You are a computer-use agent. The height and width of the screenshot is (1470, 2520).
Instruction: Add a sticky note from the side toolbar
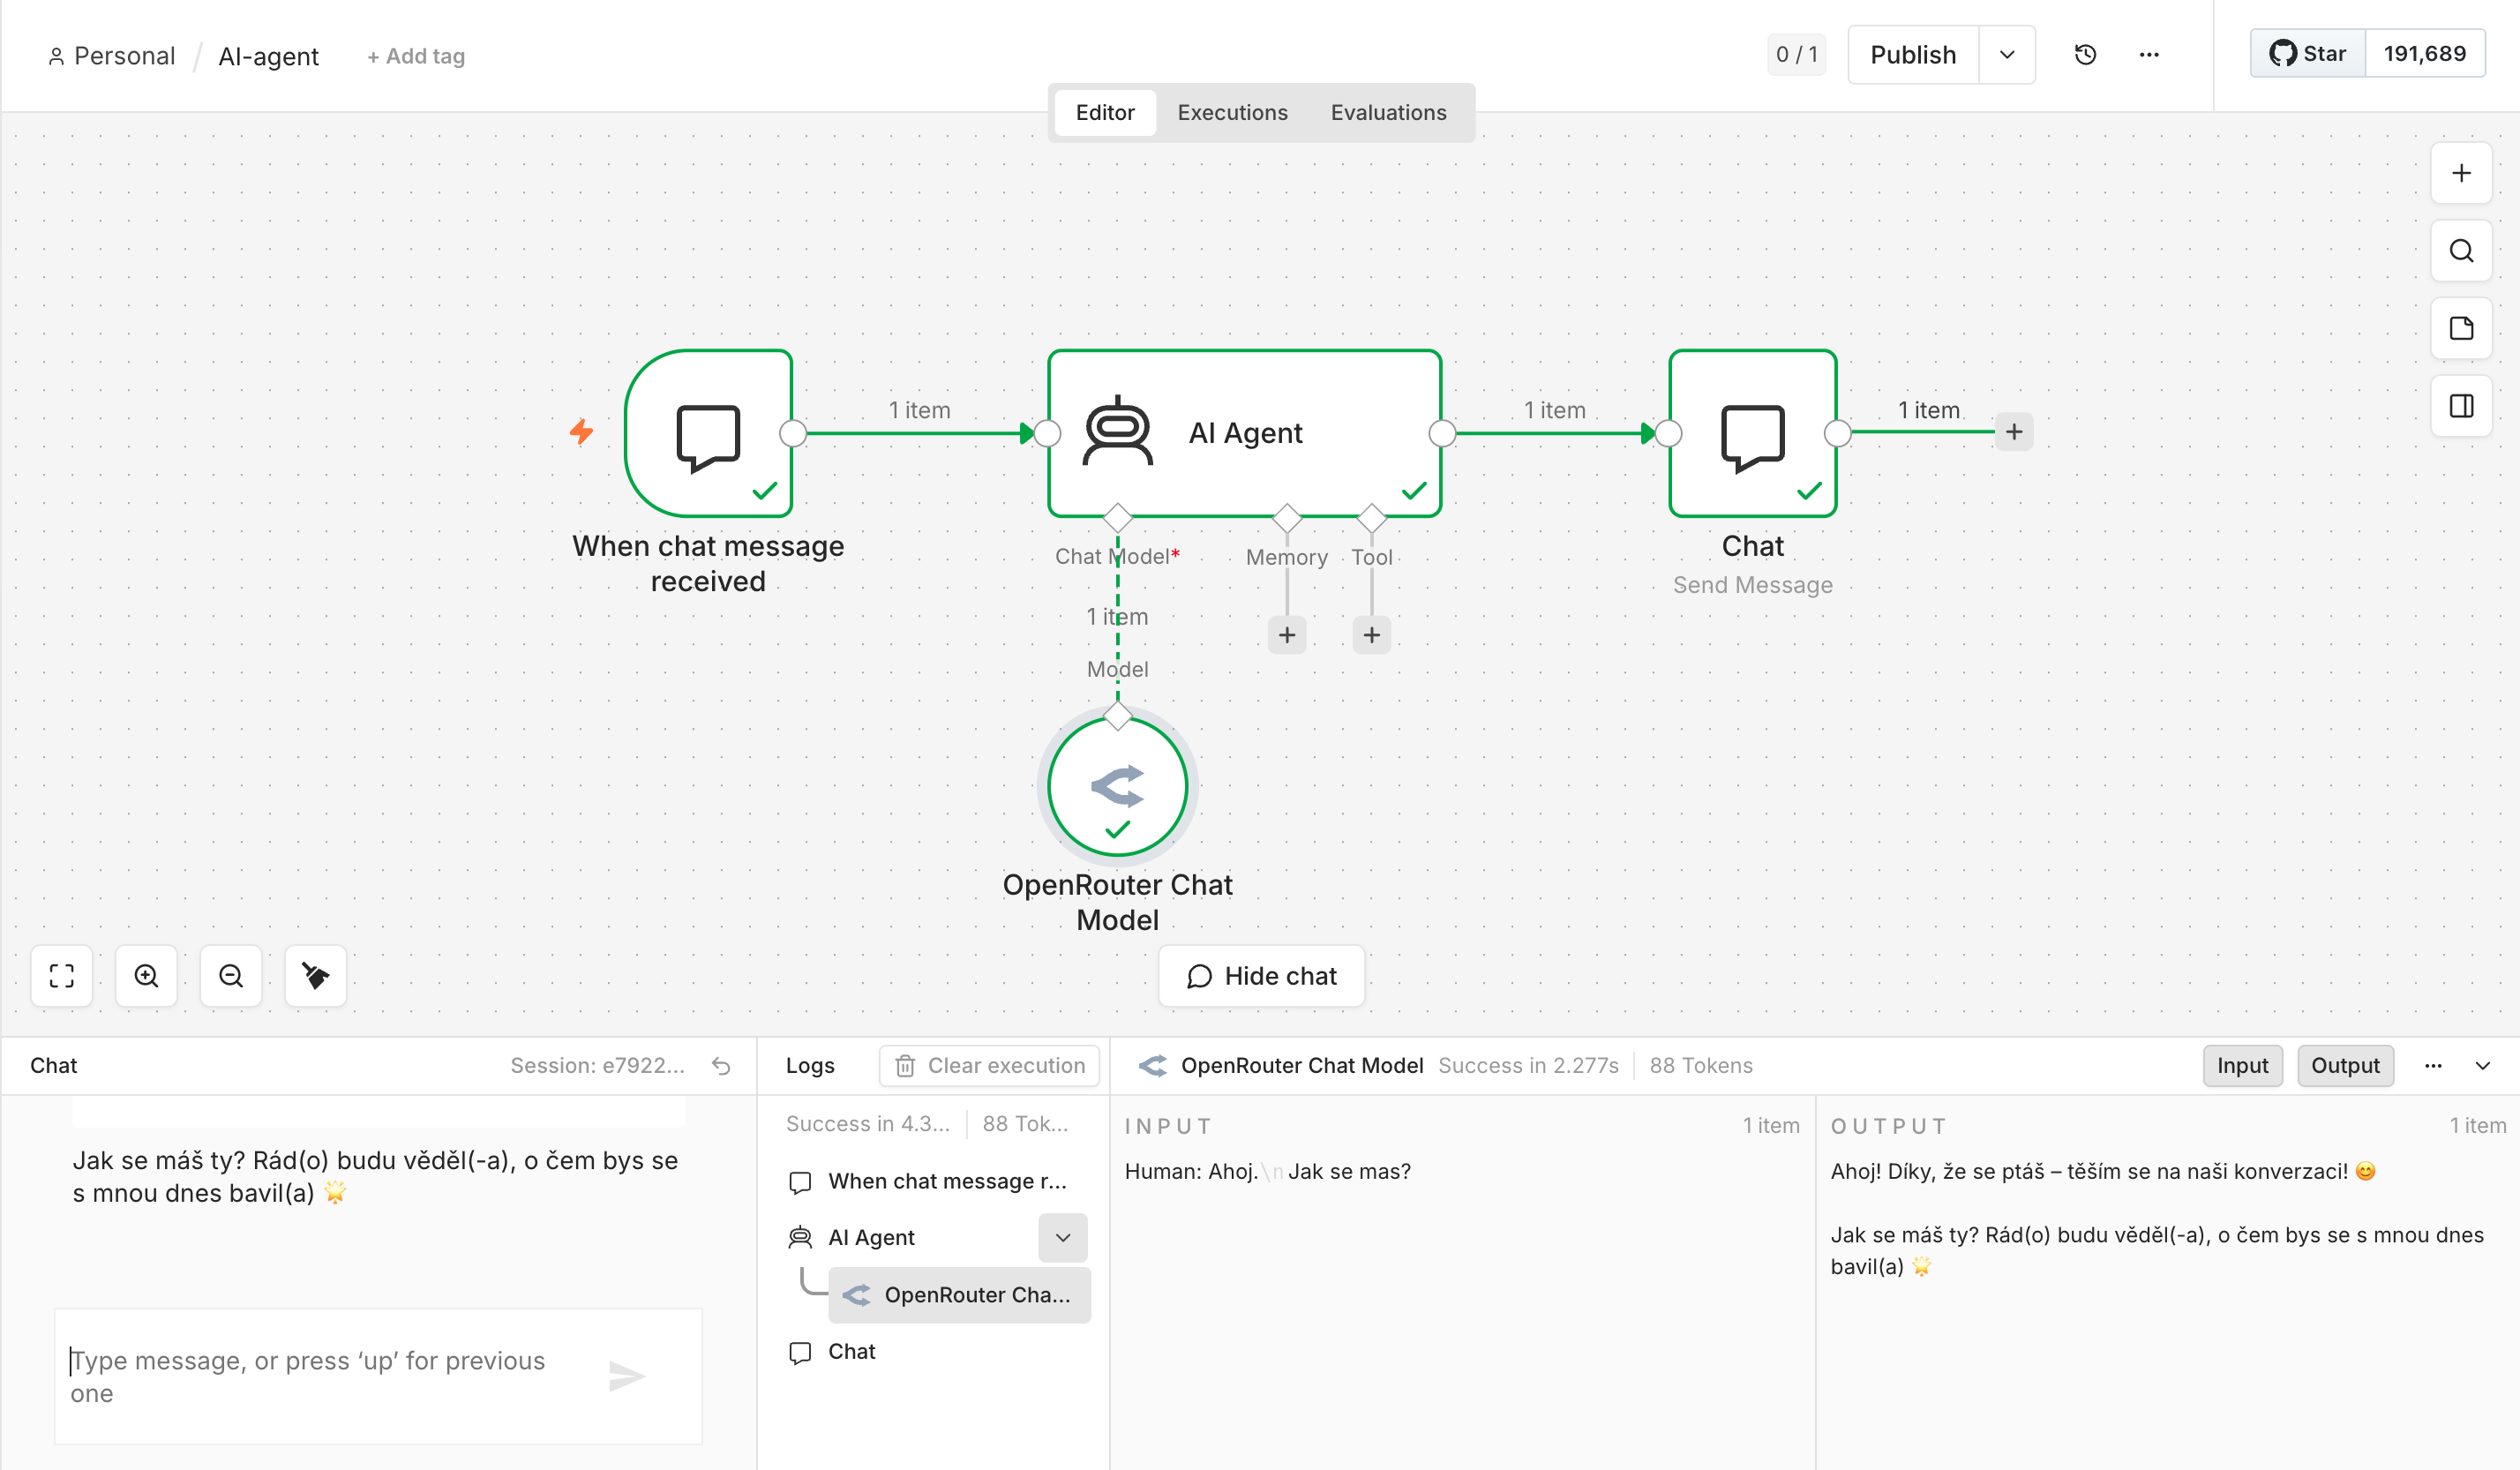click(x=2462, y=328)
